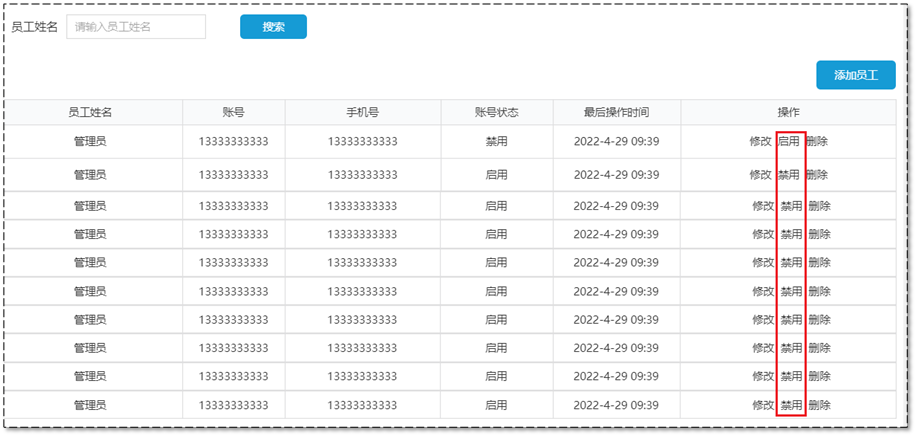Click the blue 搜索 button
The width and height of the screenshot is (916, 436).
click(273, 27)
